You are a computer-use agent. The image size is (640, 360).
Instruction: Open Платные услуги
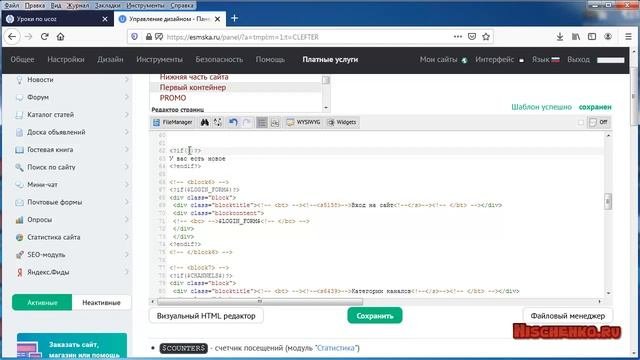tap(330, 60)
